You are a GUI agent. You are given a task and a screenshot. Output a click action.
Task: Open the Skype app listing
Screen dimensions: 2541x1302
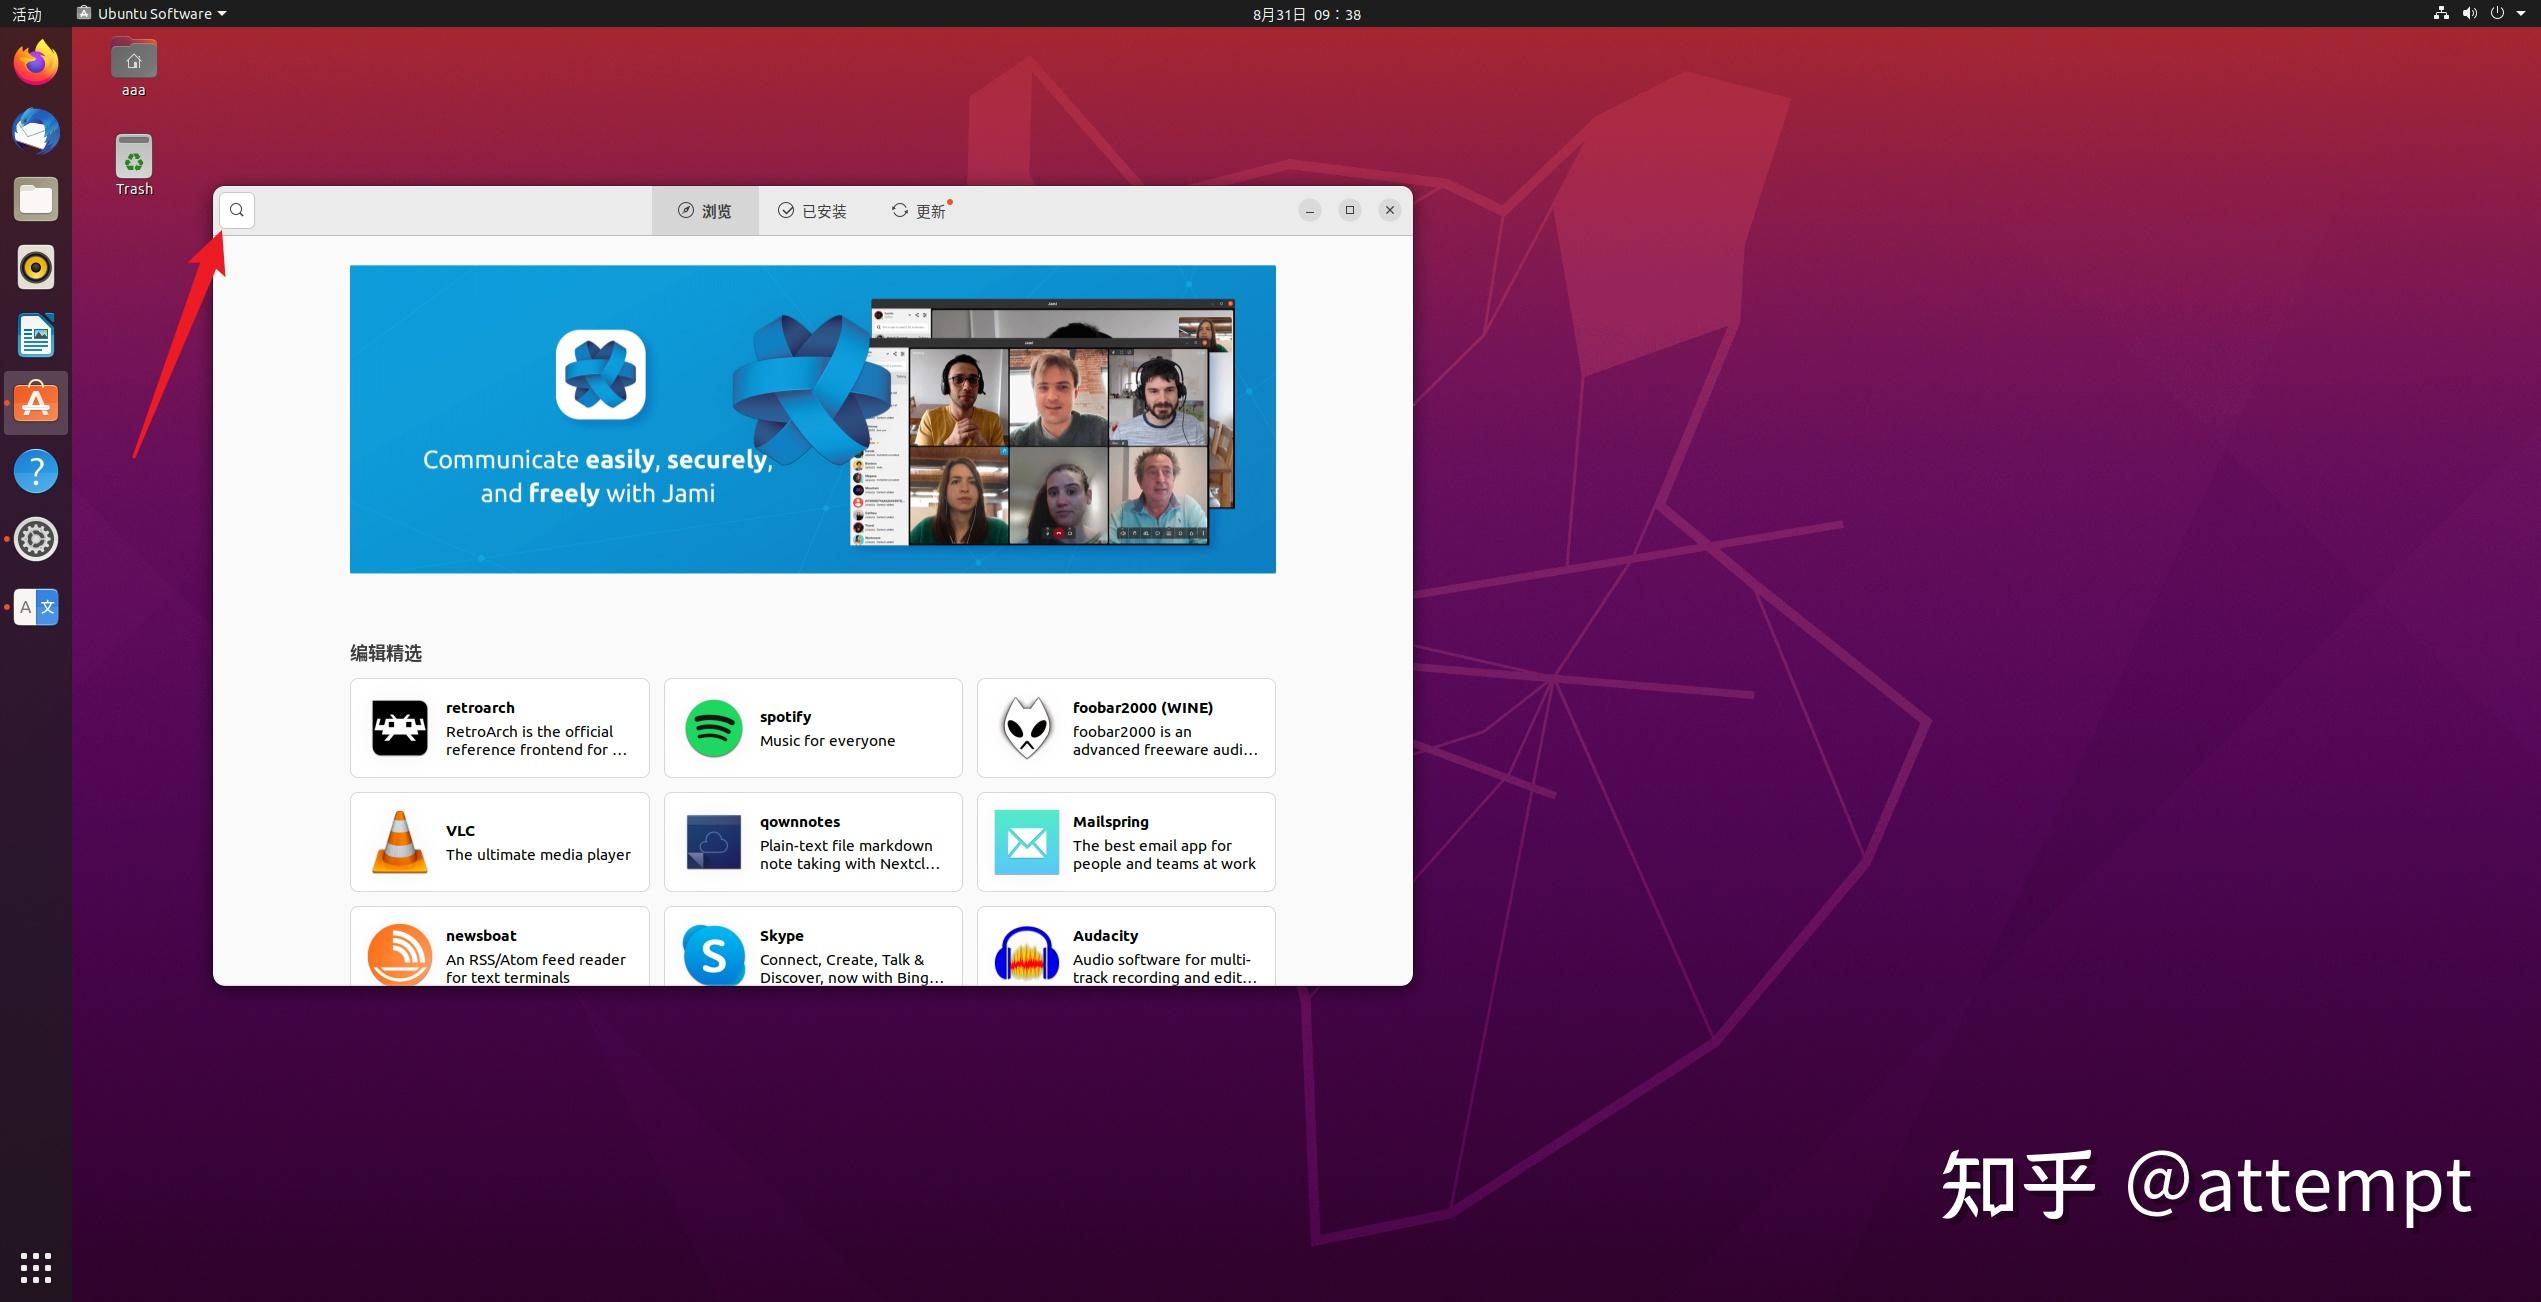coord(812,955)
